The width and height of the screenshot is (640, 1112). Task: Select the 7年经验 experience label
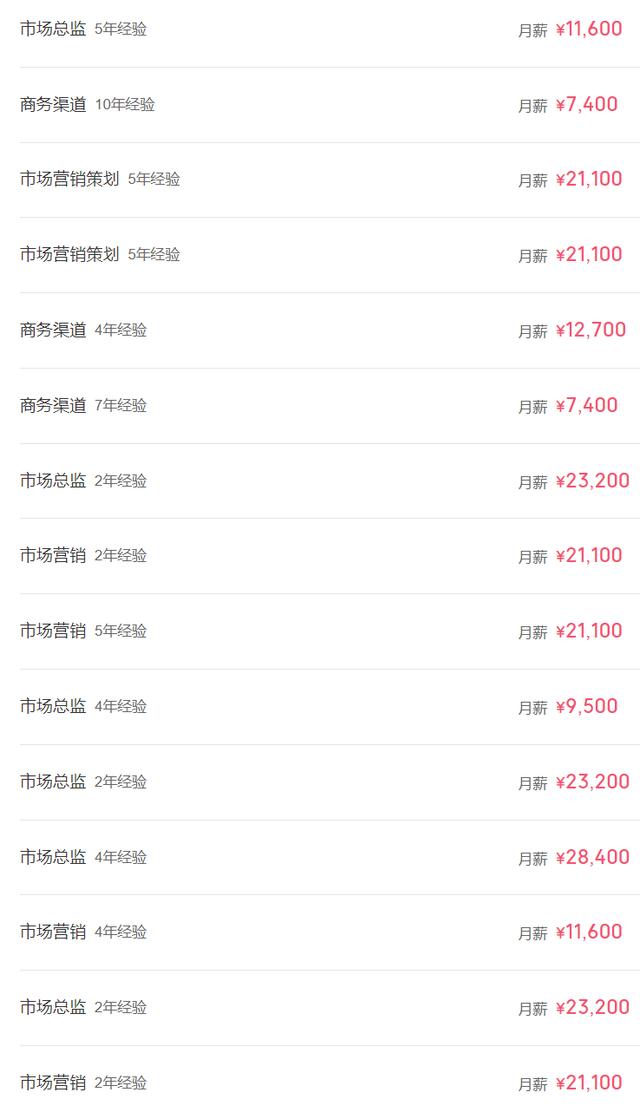coord(121,406)
